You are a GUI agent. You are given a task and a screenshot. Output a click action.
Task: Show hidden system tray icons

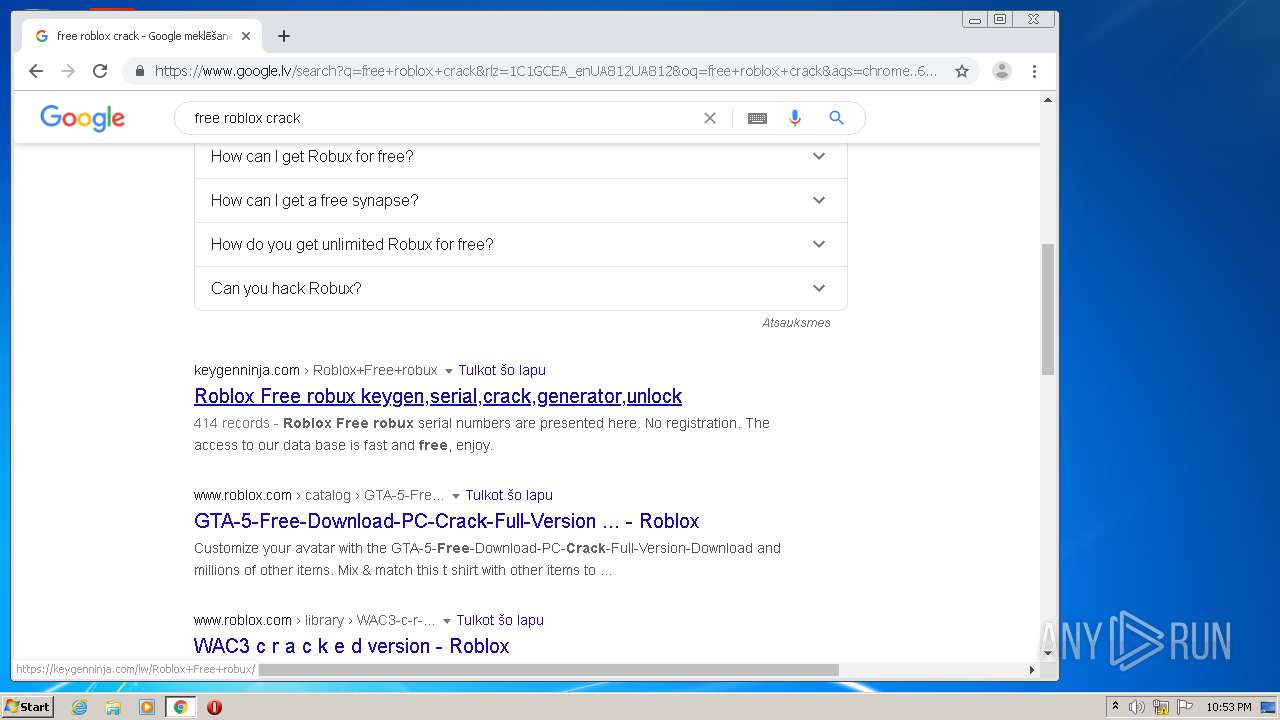point(1115,707)
